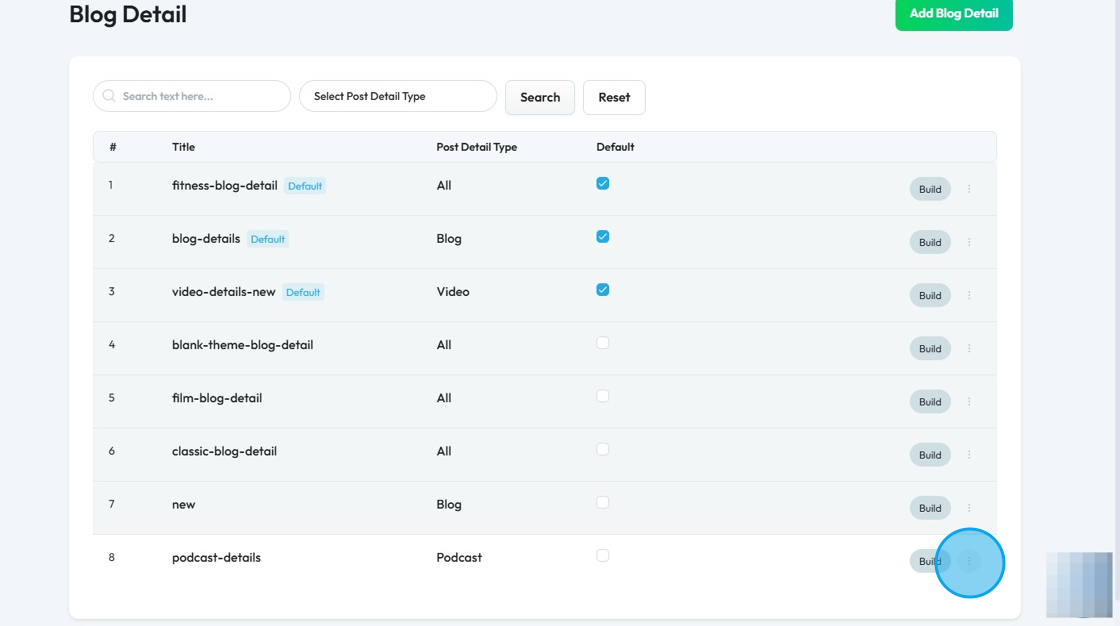Open three-dot menu for podcast-details row
This screenshot has width=1120, height=626.
(x=969, y=561)
